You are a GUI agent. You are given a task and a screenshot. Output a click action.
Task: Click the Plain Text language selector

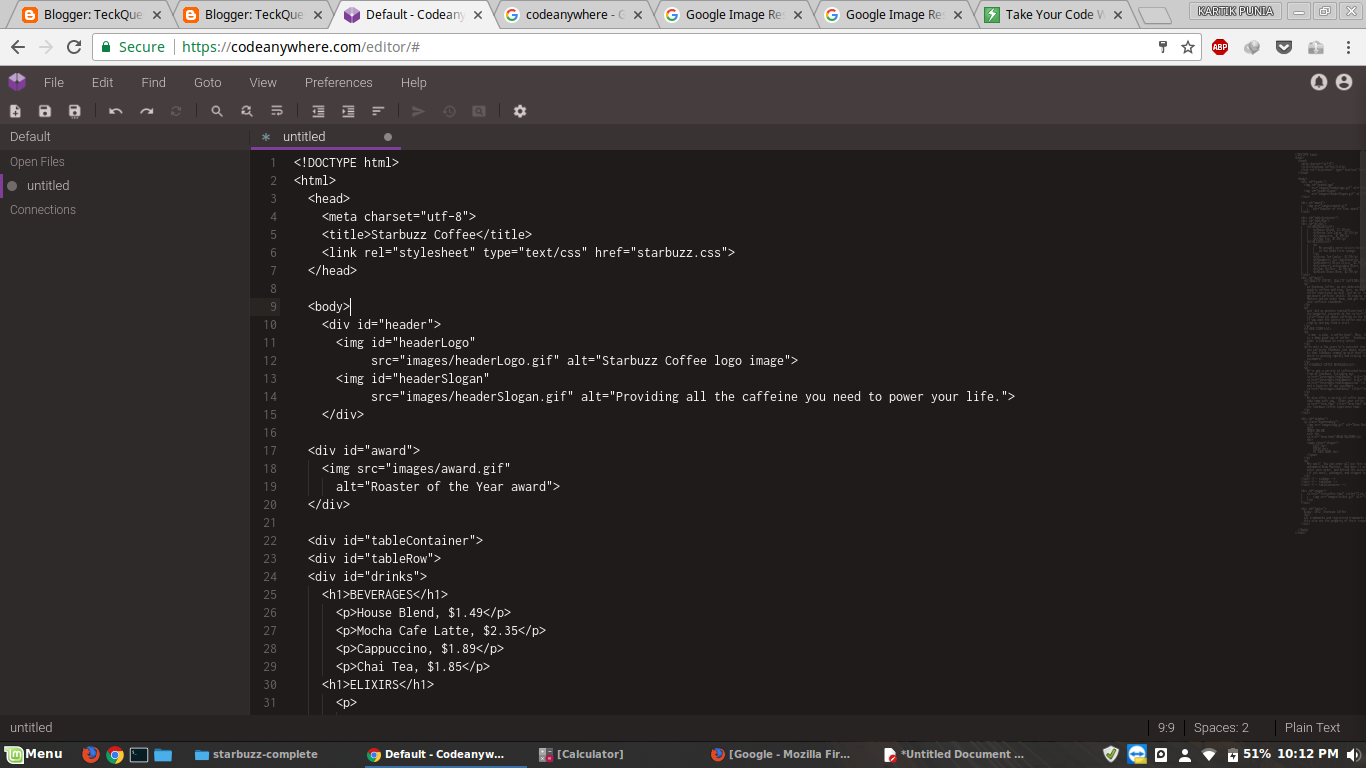coord(1312,727)
